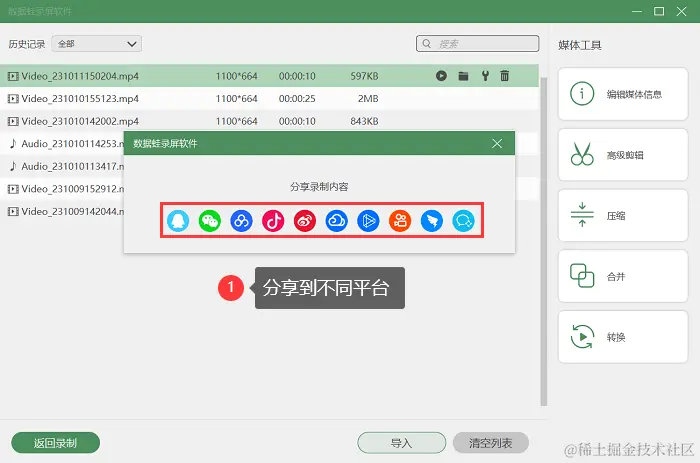This screenshot has width=700, height=463.
Task: Share recording to DingTalk
Action: (x=432, y=221)
